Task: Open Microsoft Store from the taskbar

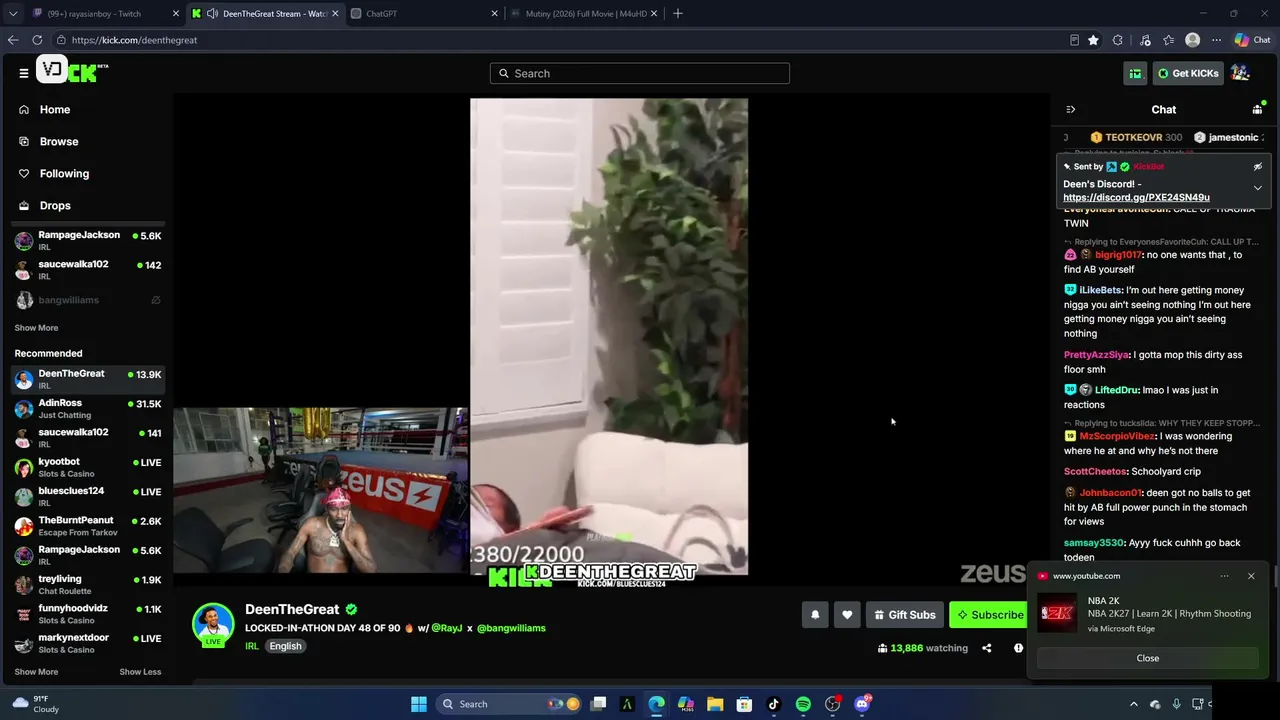Action: 744,704
